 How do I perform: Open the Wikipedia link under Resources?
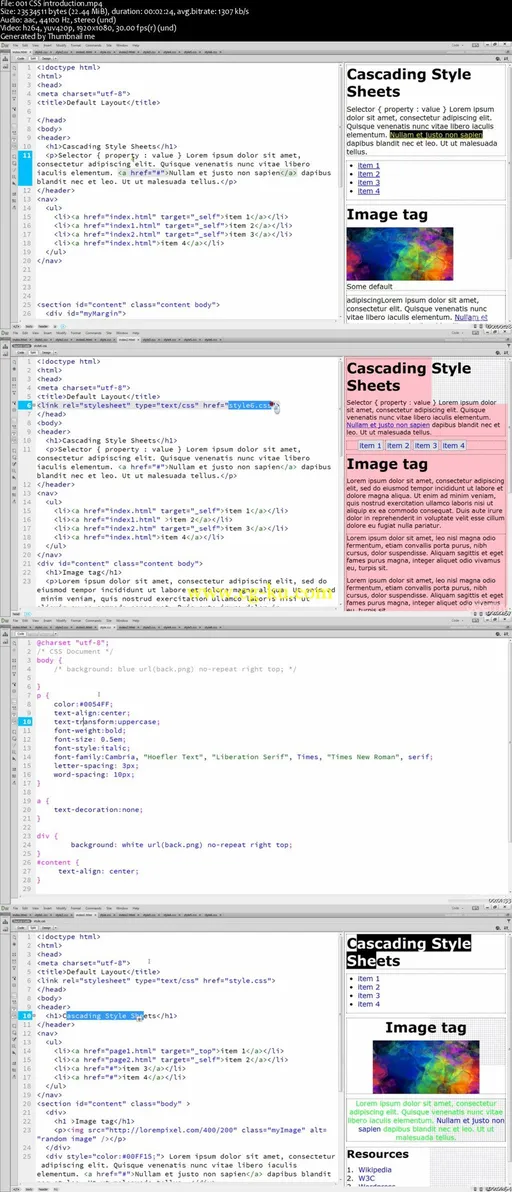pos(375,1170)
